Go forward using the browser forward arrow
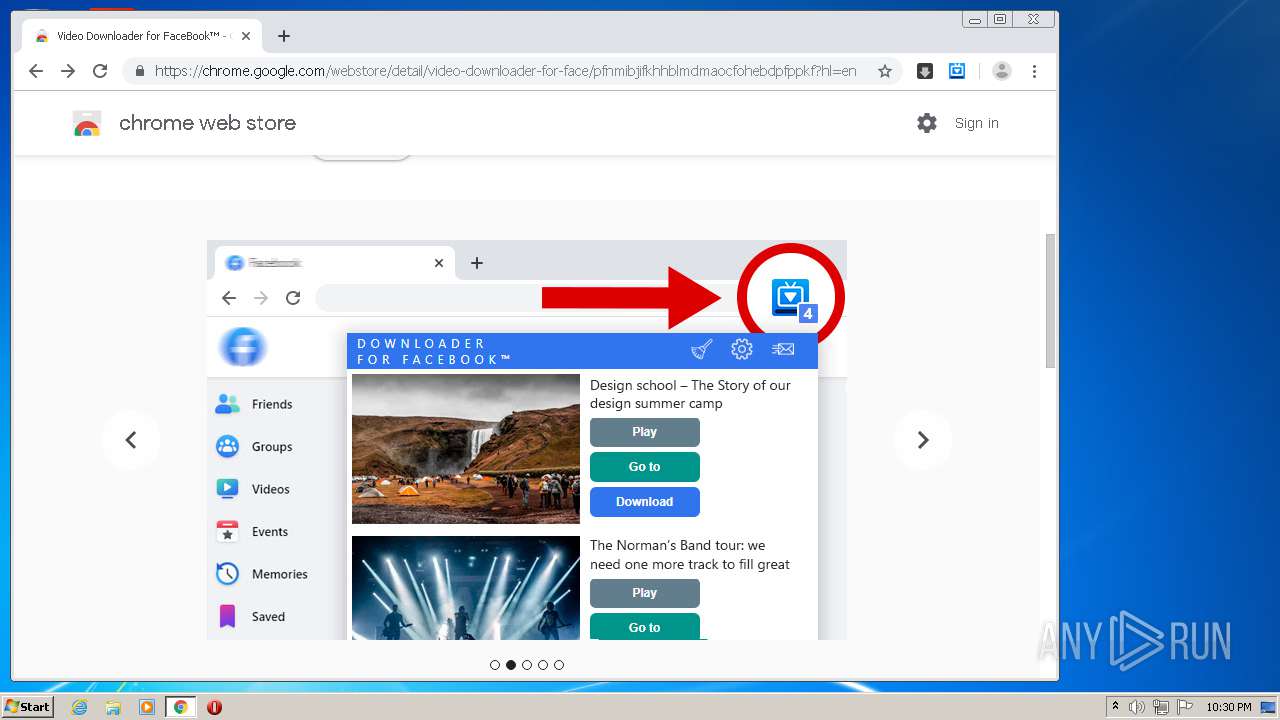 tap(68, 71)
